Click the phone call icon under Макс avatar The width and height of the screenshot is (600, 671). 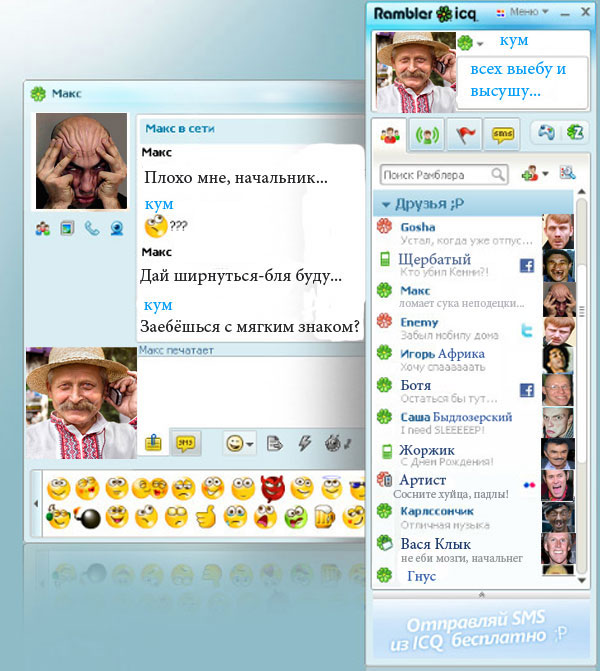click(92, 228)
